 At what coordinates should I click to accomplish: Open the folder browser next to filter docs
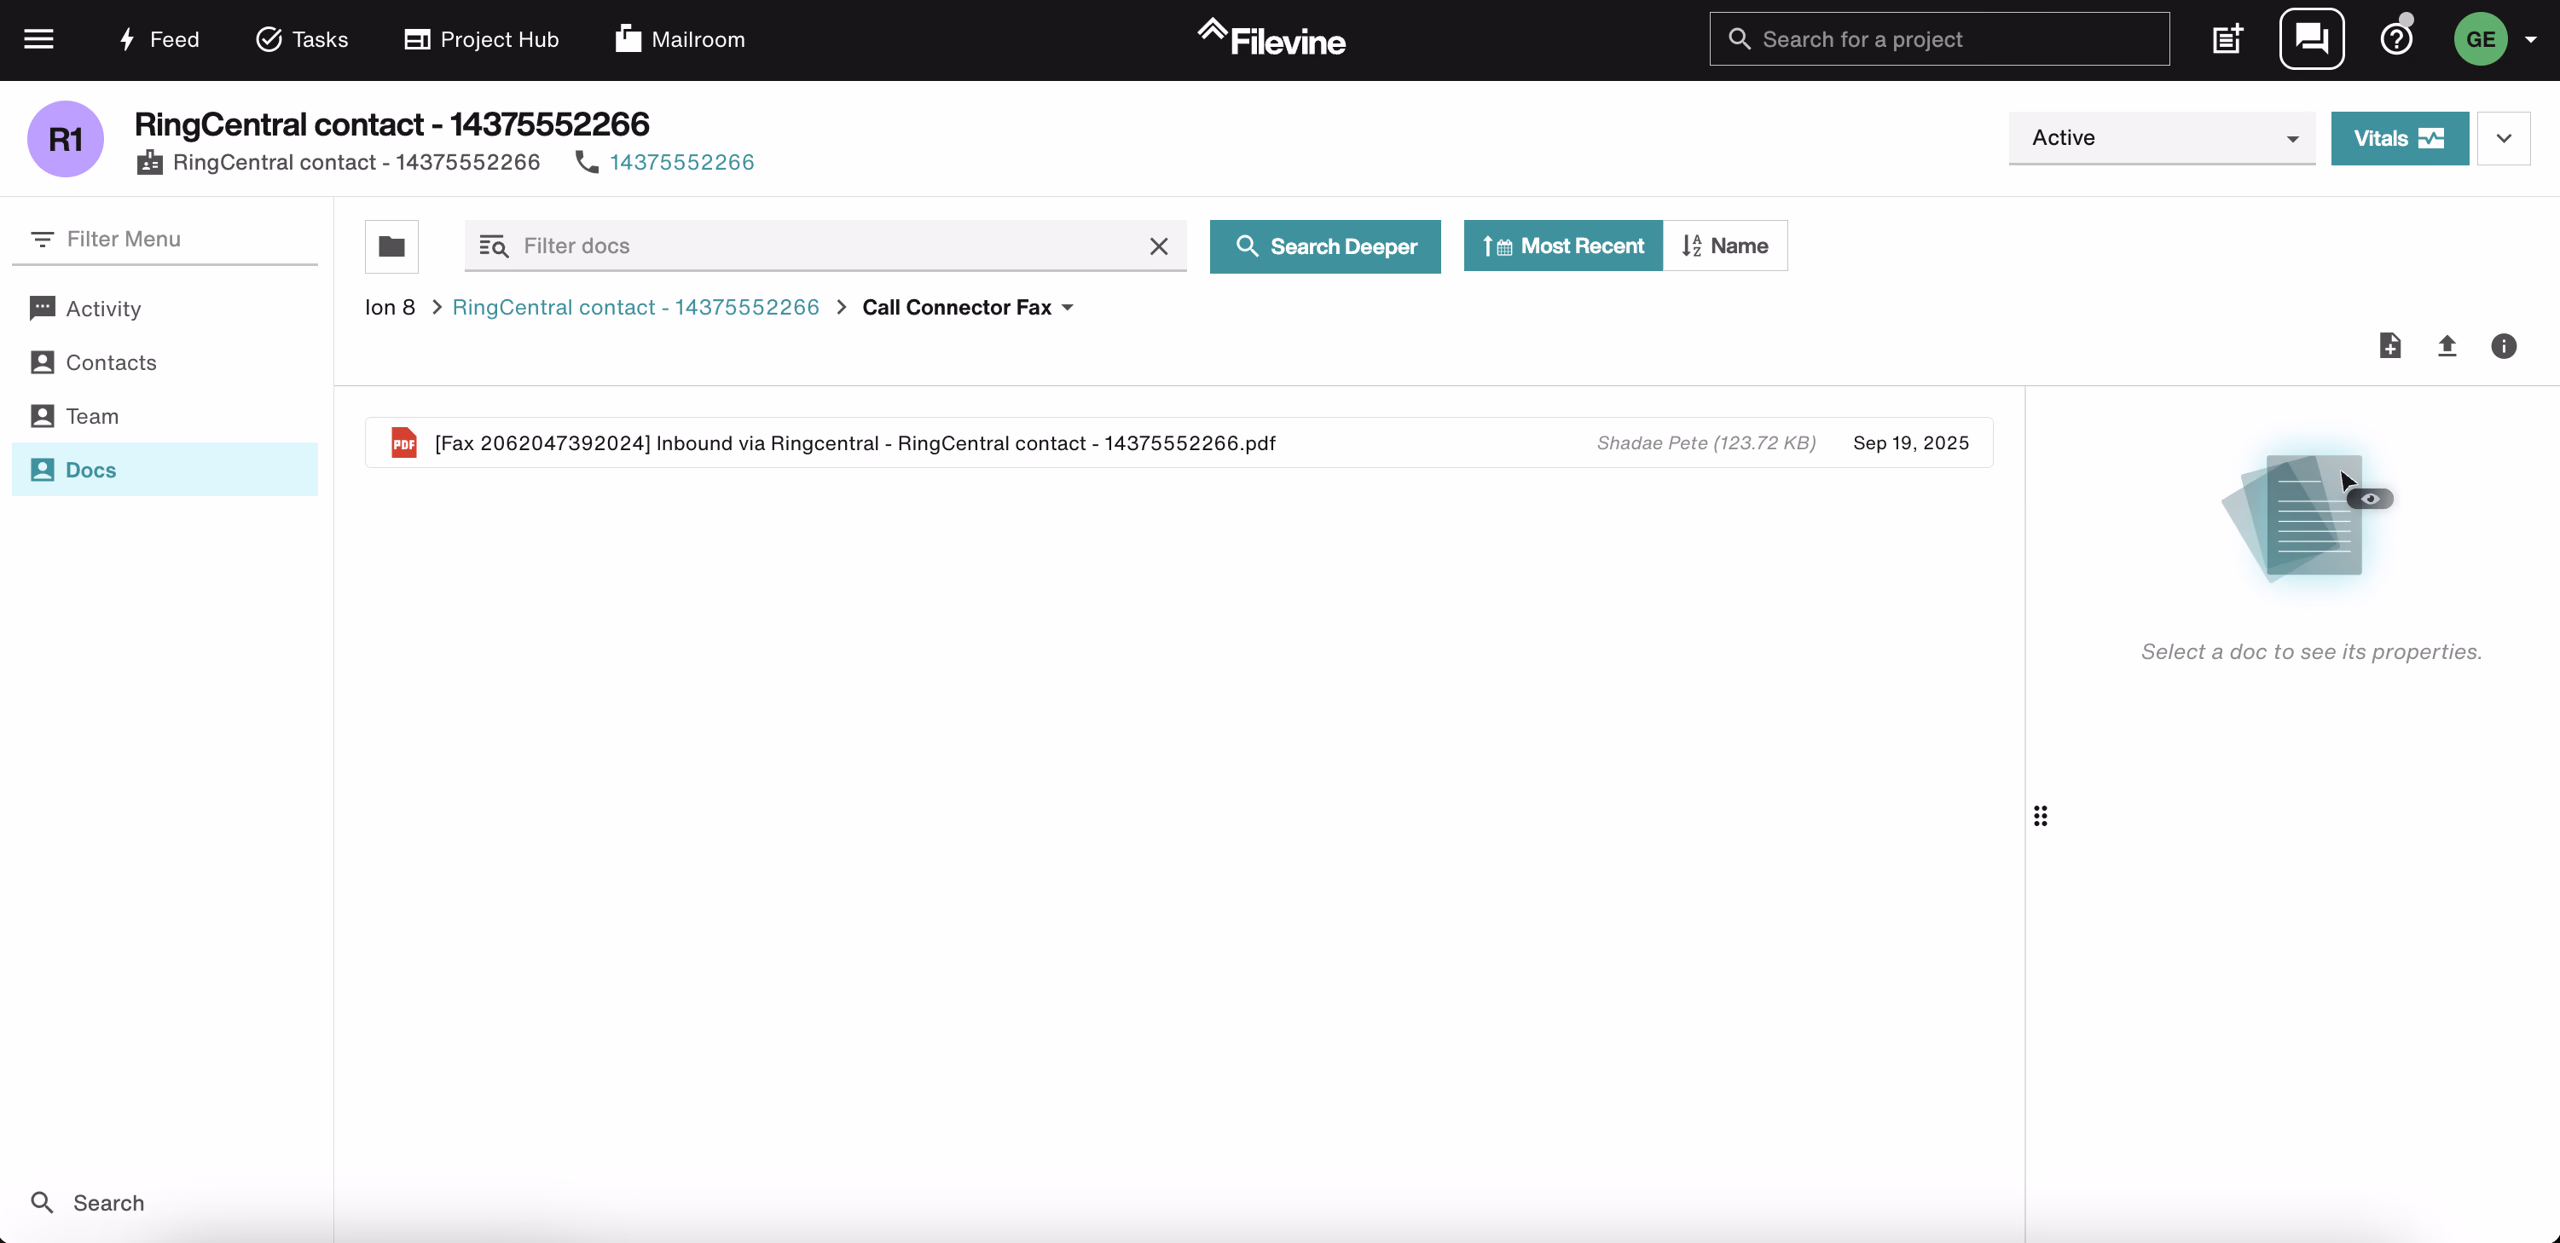click(391, 246)
